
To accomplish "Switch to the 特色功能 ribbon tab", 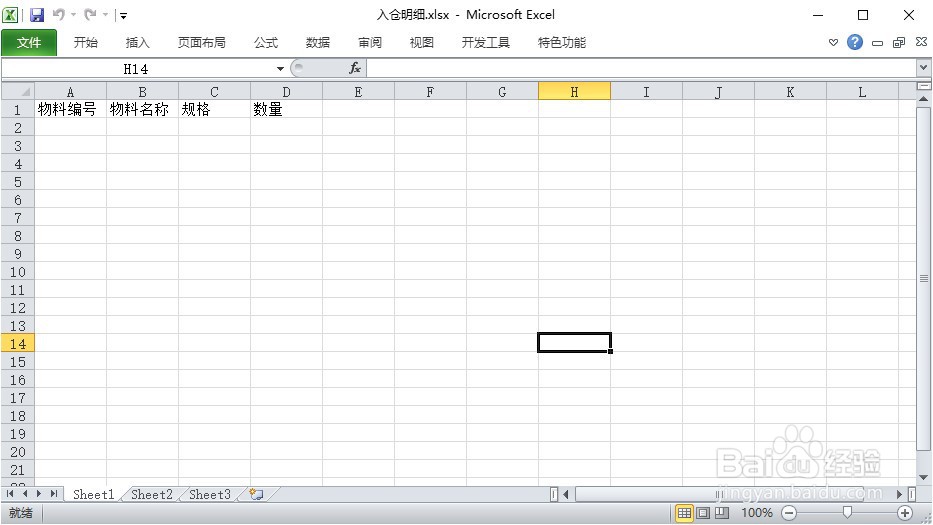I will click(562, 42).
